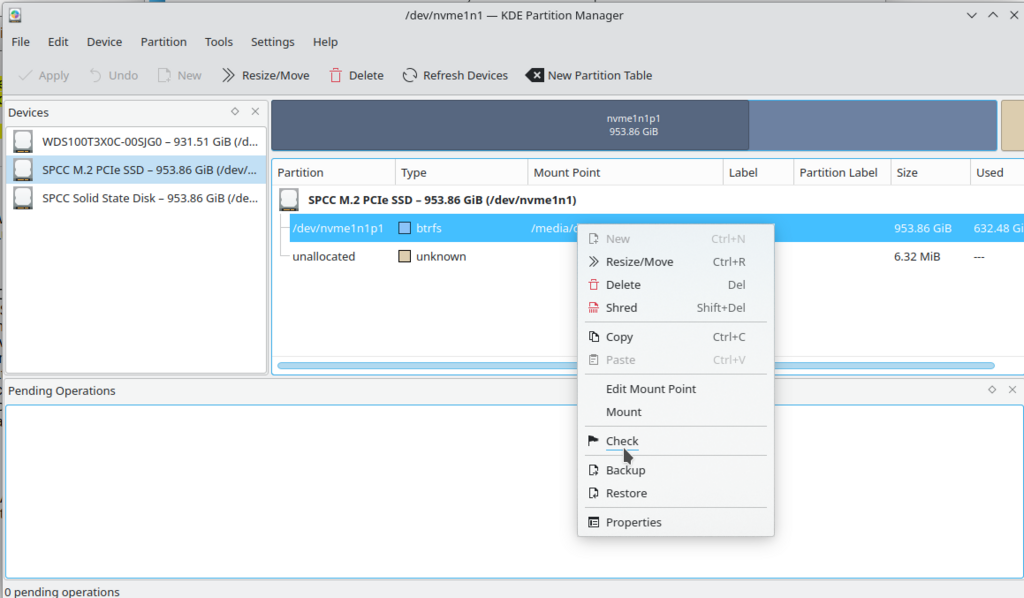1024x598 pixels.
Task: Select the WDS100T3X0C disk drive icon
Action: [23, 141]
